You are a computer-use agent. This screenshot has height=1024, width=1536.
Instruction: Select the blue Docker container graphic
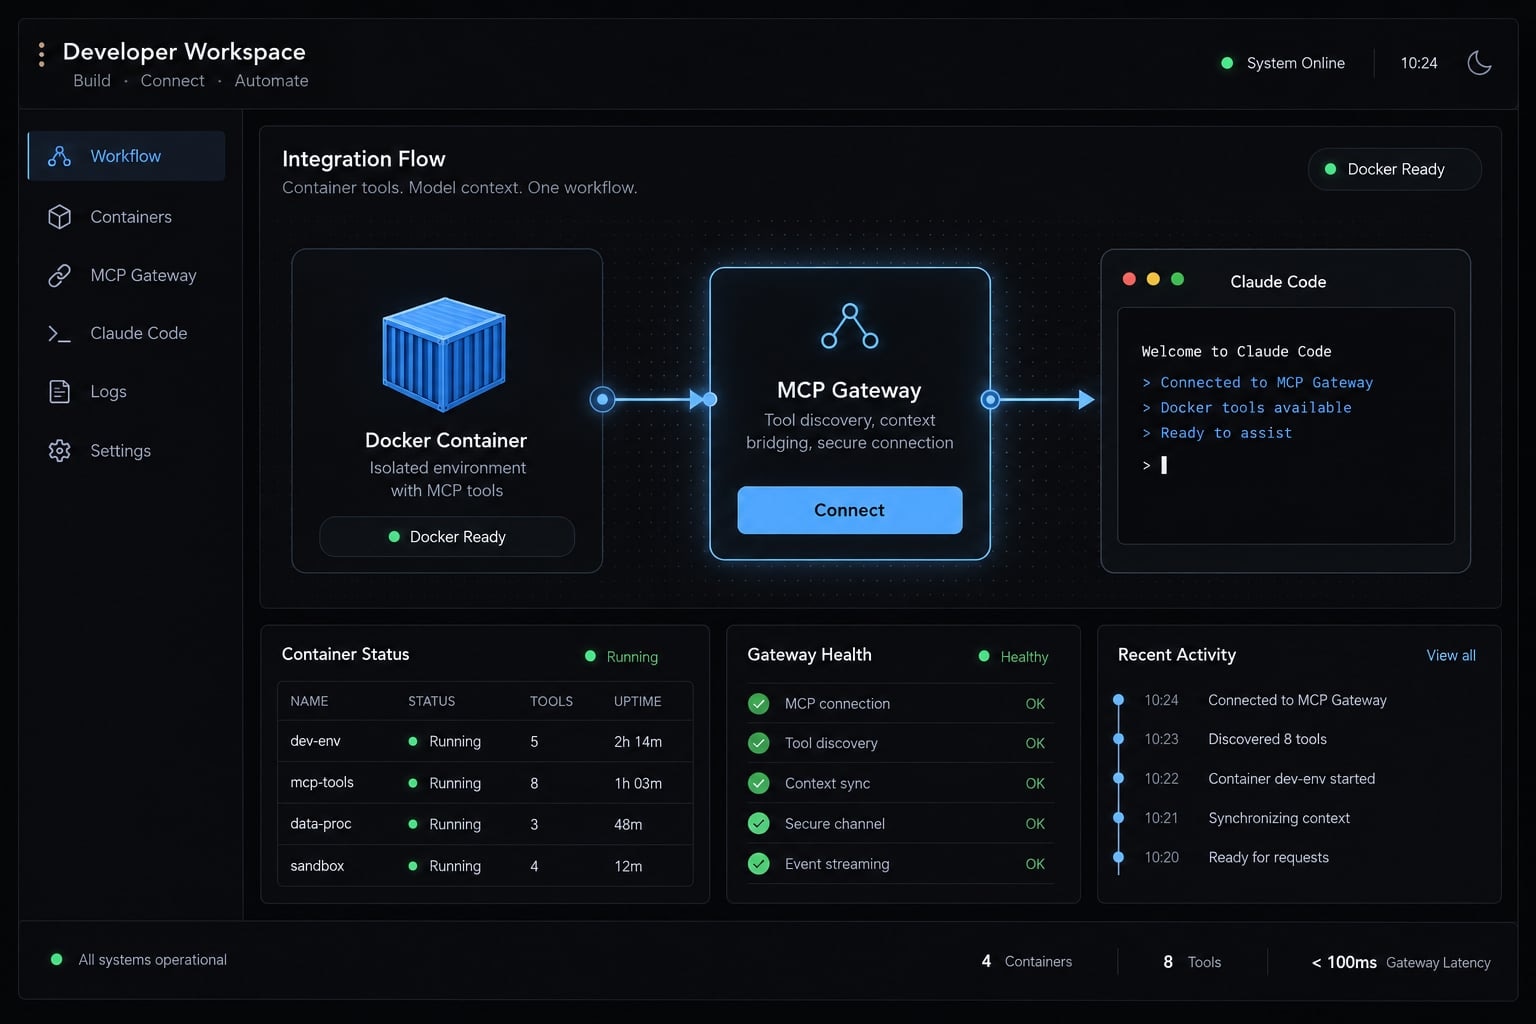coord(444,354)
